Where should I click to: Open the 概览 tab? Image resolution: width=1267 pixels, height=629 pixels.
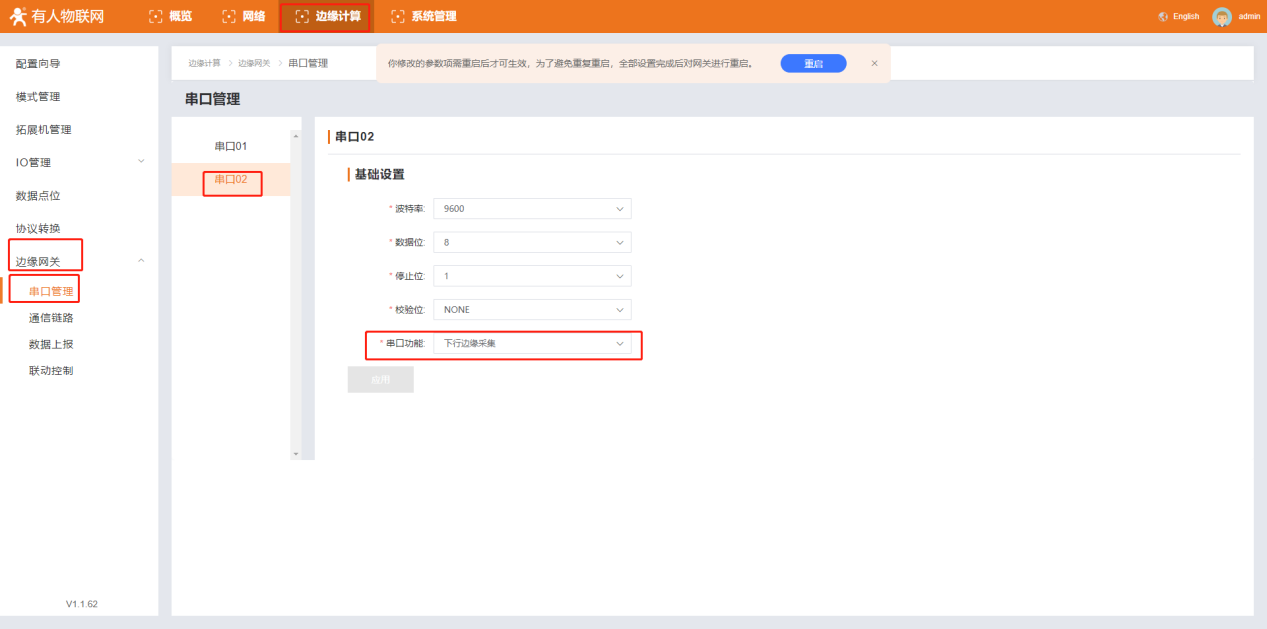coord(171,16)
